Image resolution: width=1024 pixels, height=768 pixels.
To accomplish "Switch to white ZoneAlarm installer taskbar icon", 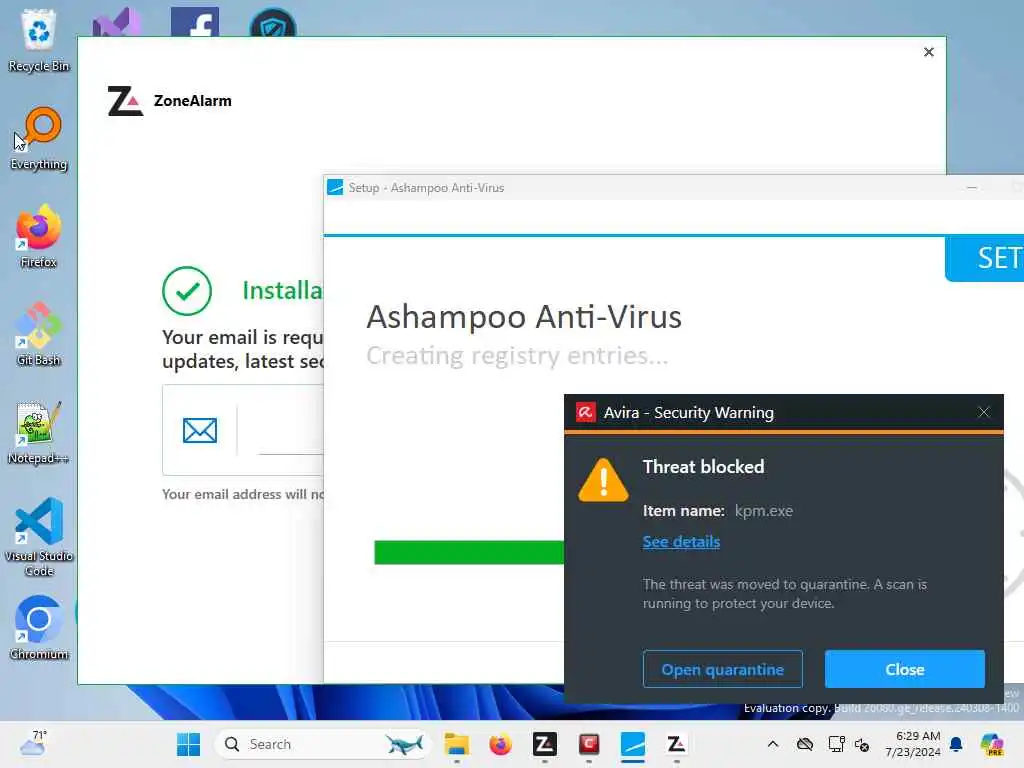I will [677, 744].
